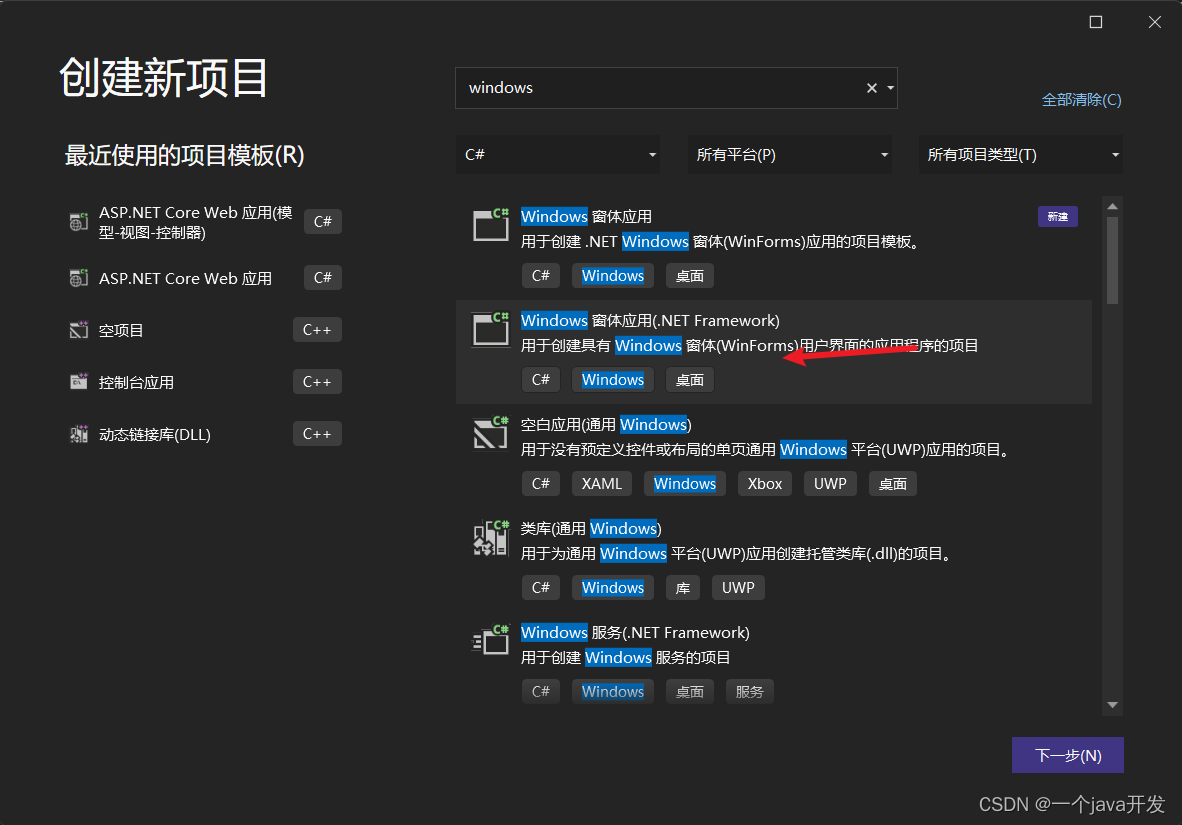Screen dimensions: 1182x825
Task: Select the 空项目 C++ template icon
Action: click(78, 329)
